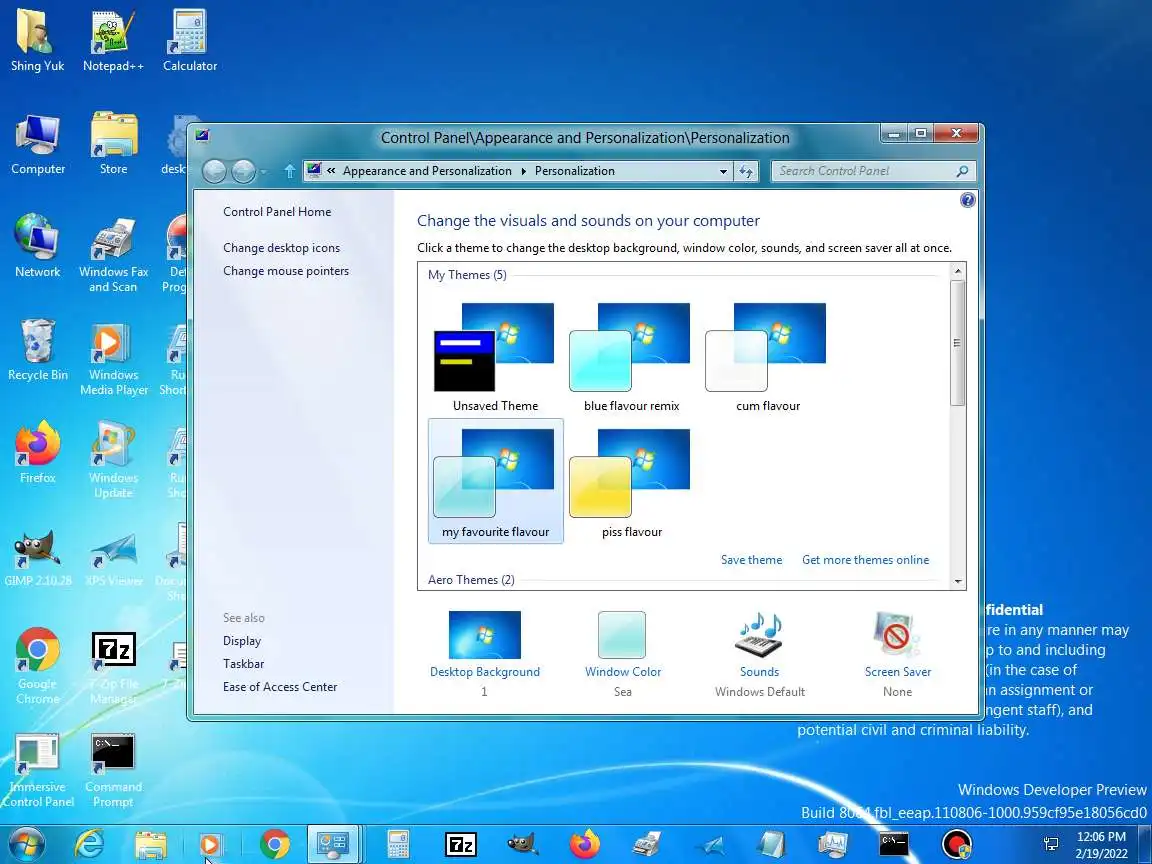The image size is (1152, 864).
Task: Expand the address bar history dropdown
Action: click(724, 171)
